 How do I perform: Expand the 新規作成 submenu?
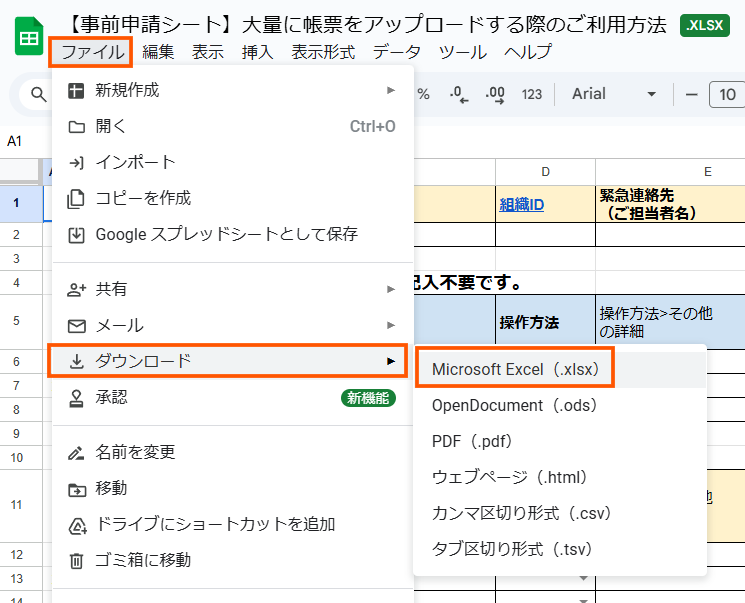click(230, 90)
